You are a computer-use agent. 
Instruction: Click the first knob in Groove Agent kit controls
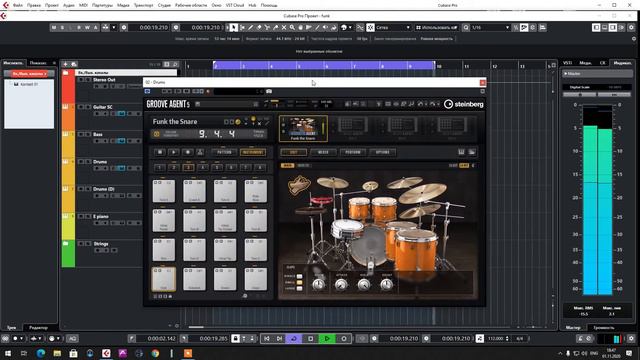319,284
